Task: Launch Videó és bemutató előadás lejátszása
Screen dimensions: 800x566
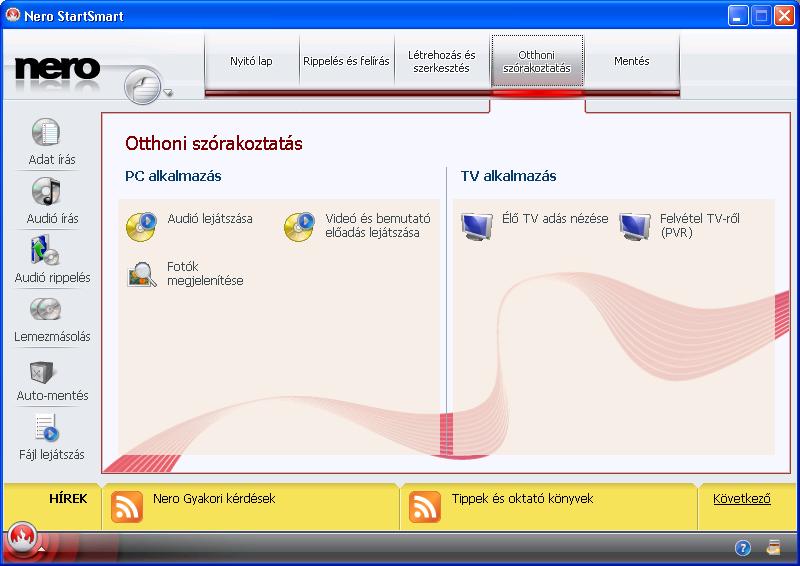Action: pos(299,226)
